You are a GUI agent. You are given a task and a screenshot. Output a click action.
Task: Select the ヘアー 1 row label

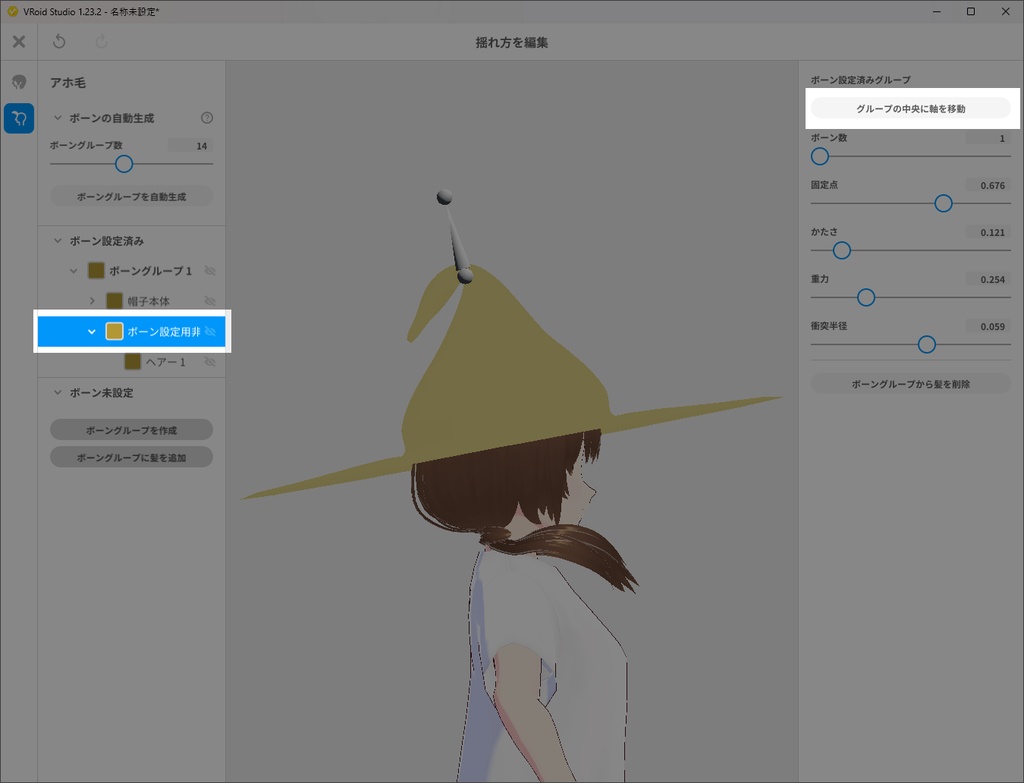(166, 362)
